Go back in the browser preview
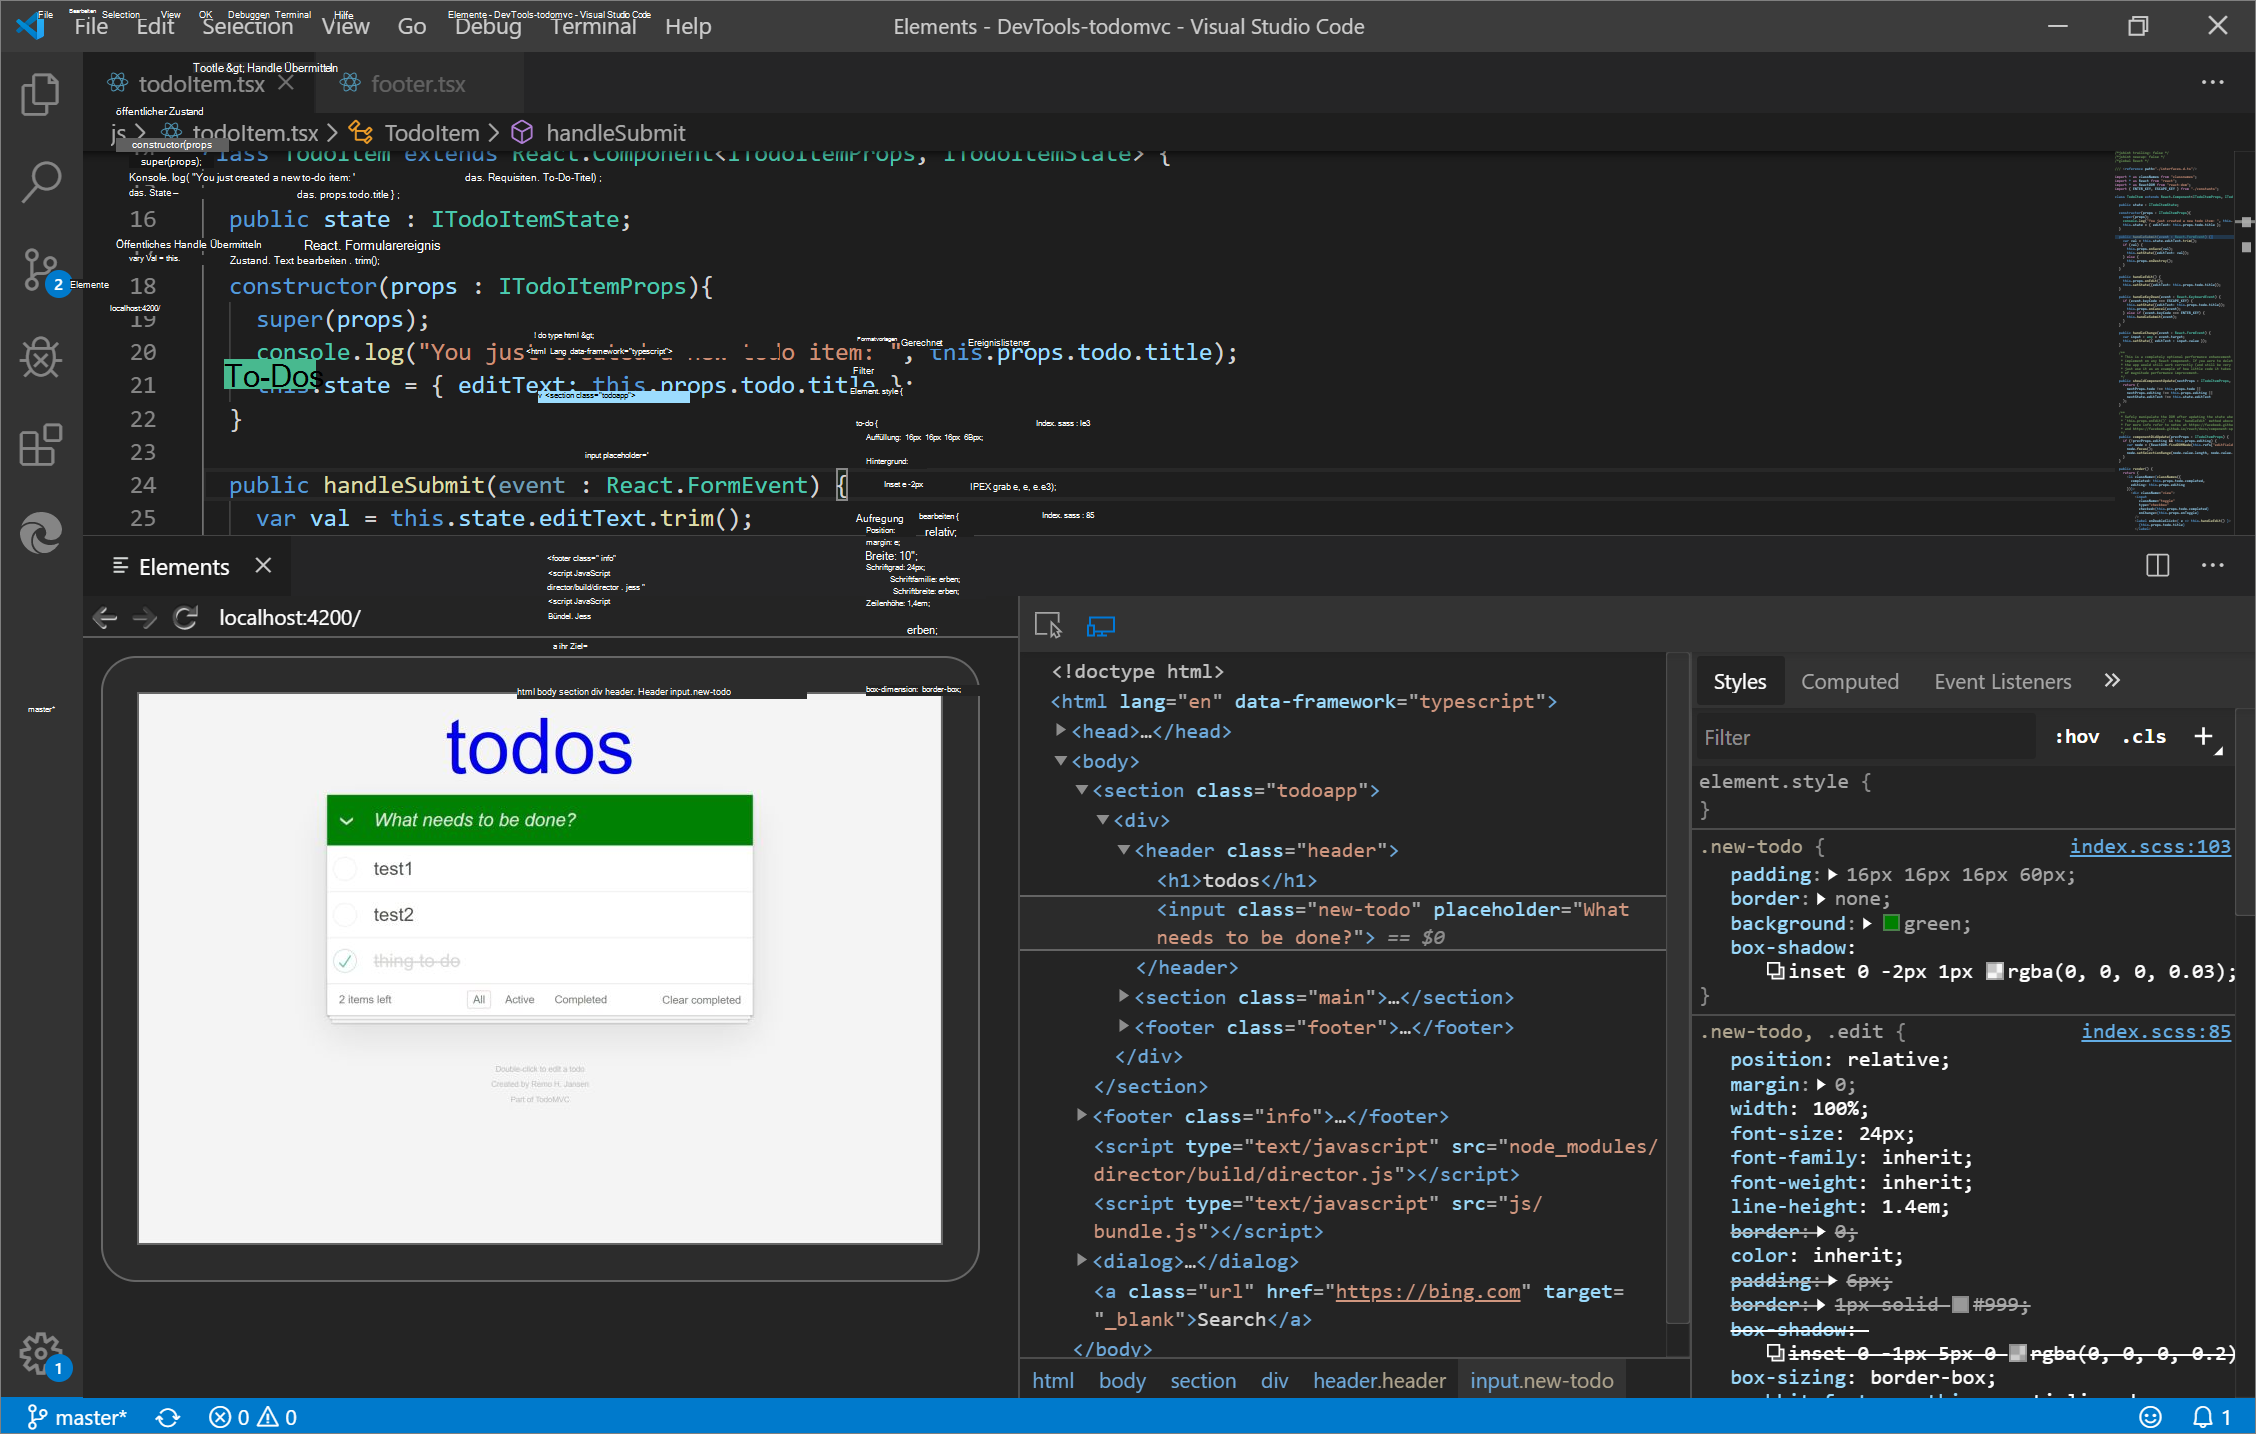This screenshot has height=1434, width=2256. coord(105,618)
